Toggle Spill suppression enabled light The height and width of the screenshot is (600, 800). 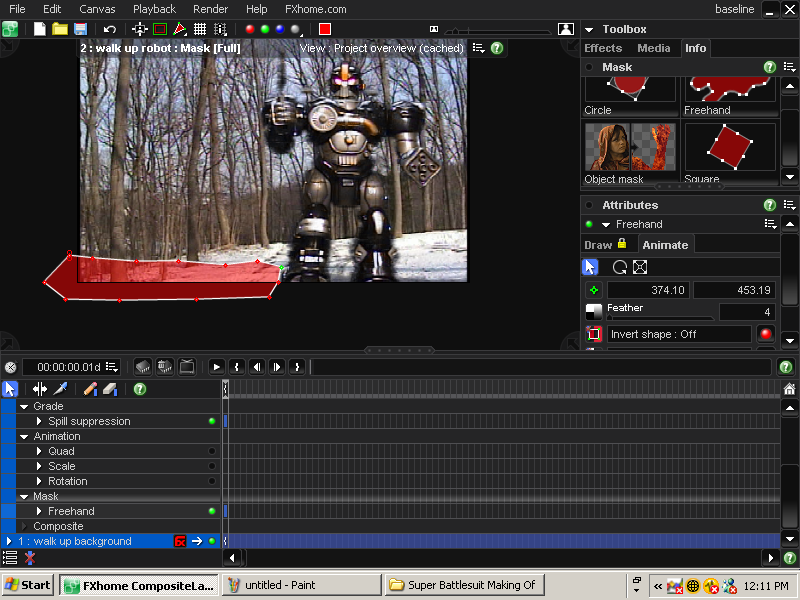(x=212, y=421)
